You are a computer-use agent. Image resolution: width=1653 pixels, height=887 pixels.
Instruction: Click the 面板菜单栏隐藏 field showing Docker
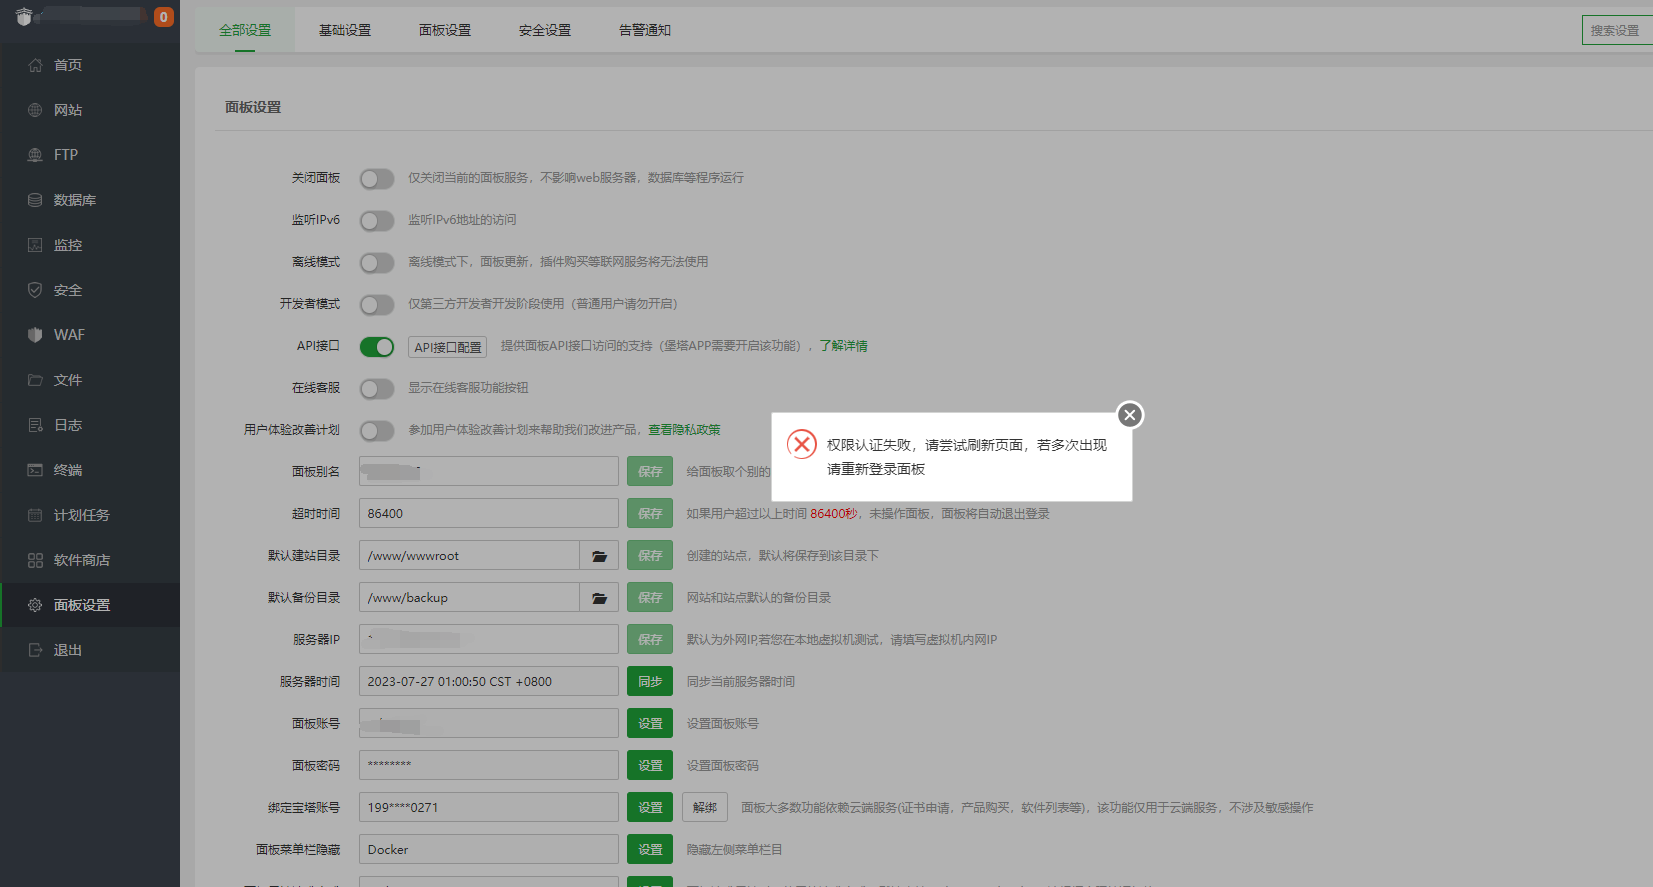coord(489,849)
